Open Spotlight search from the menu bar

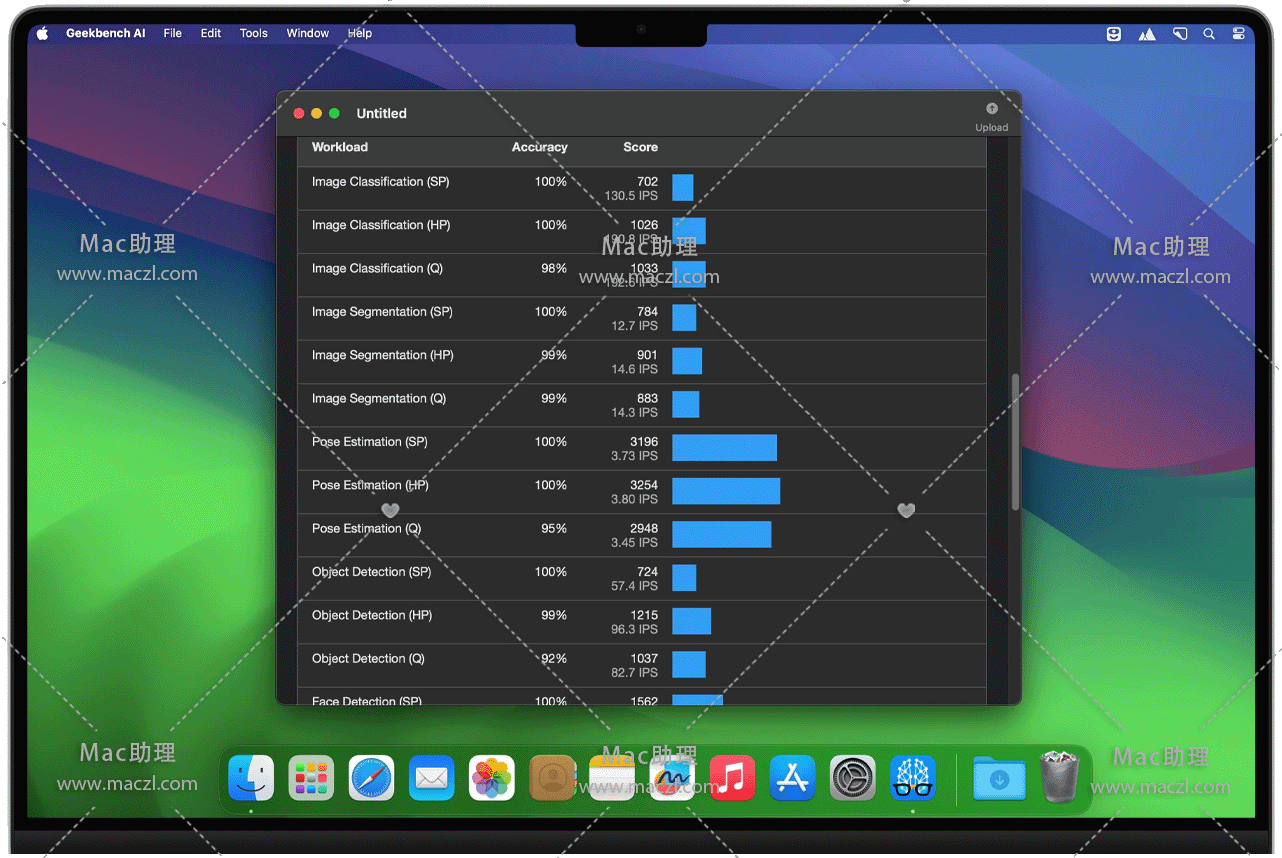(x=1209, y=33)
